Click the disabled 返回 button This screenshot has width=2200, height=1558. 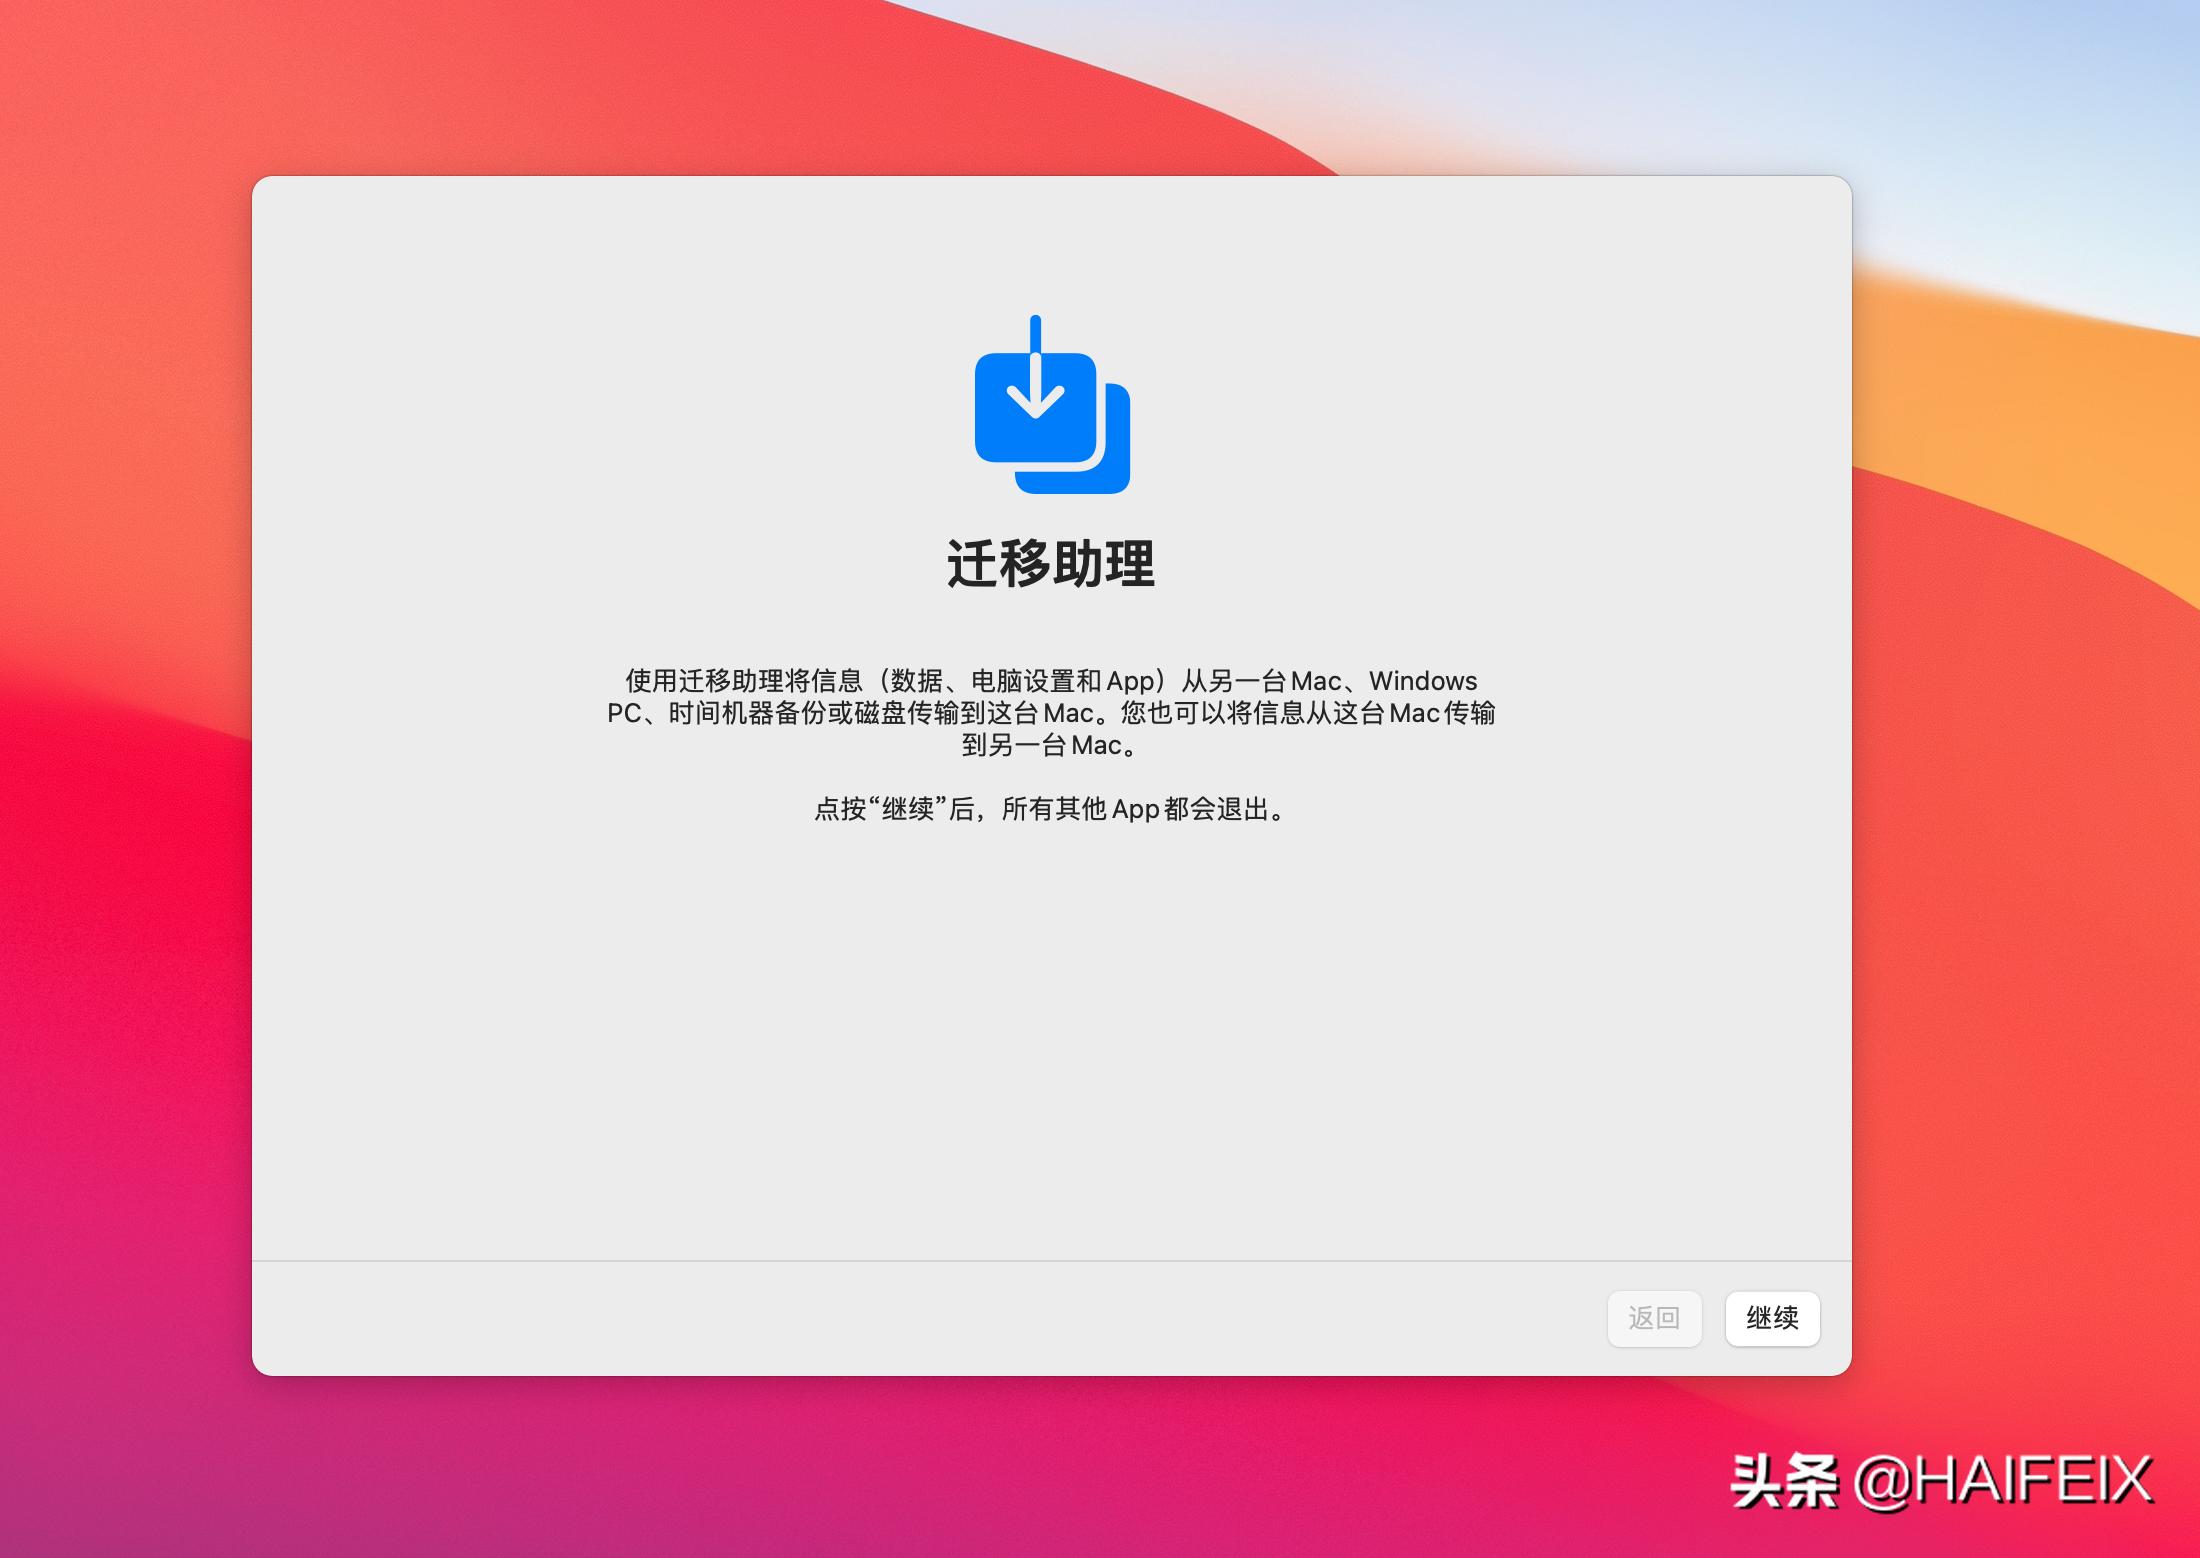coord(1654,1319)
